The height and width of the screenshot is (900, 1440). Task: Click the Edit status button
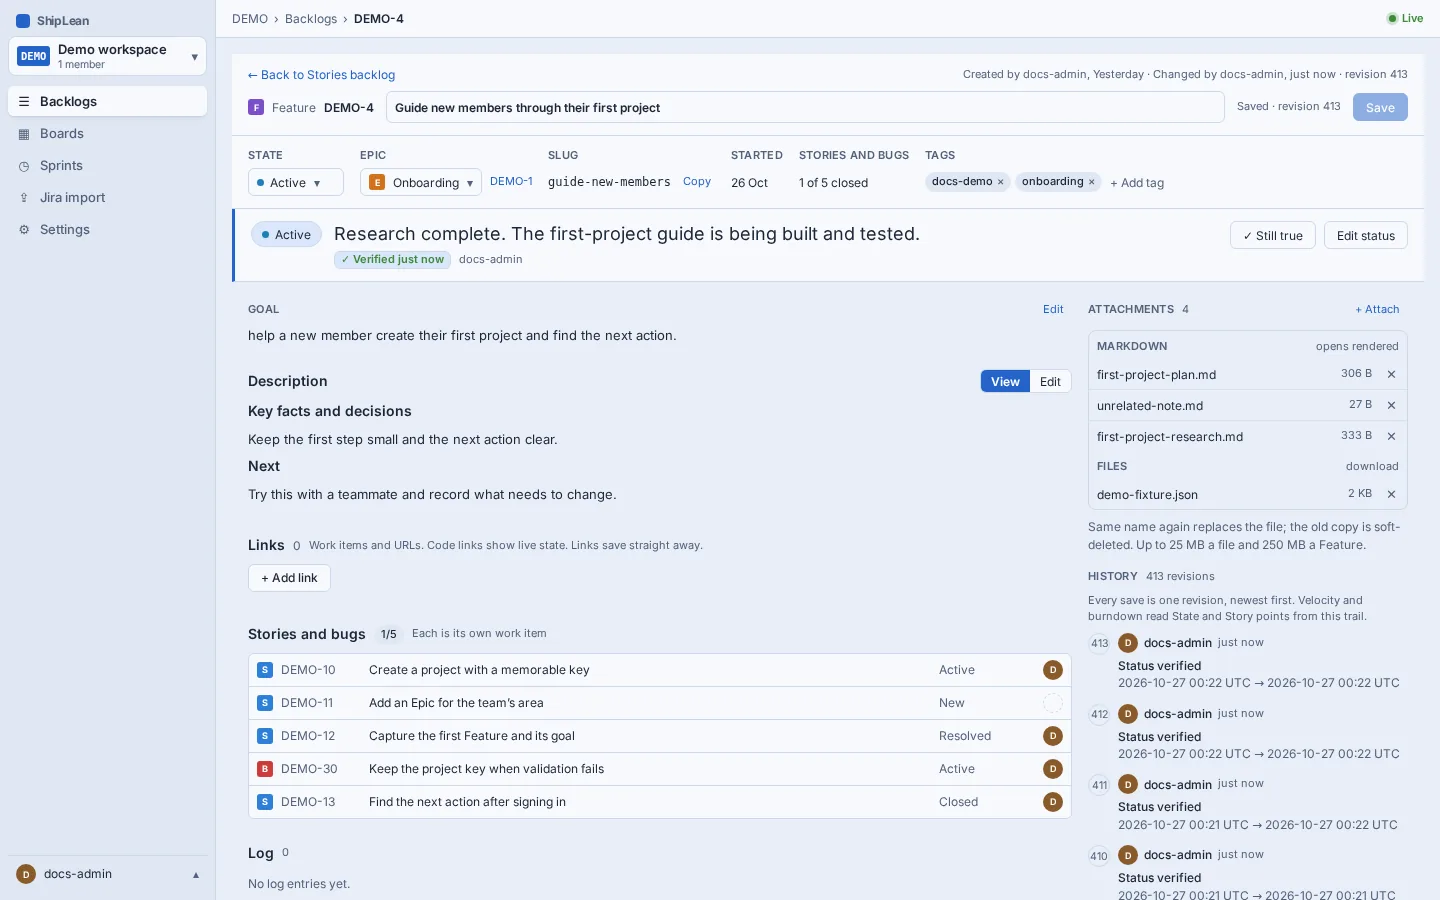coord(1366,236)
